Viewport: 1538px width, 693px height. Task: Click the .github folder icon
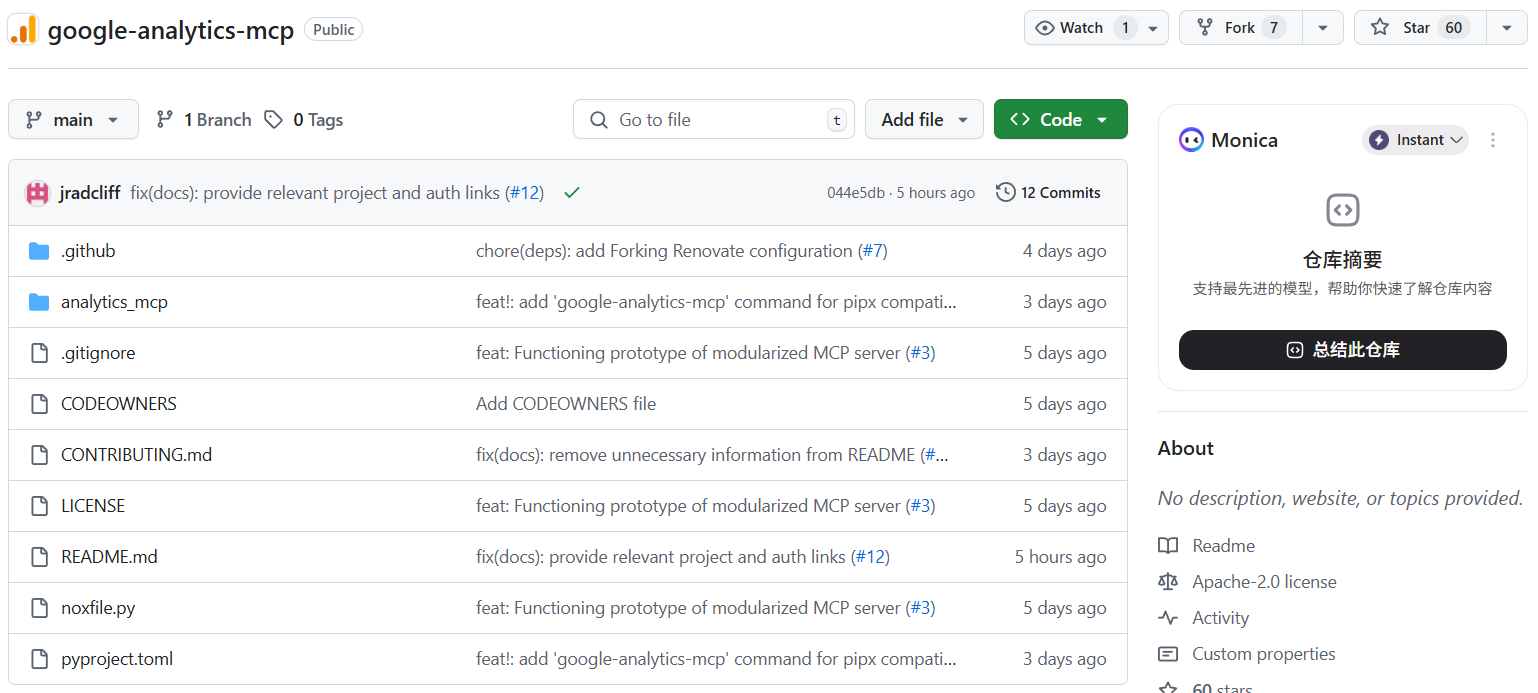click(39, 251)
